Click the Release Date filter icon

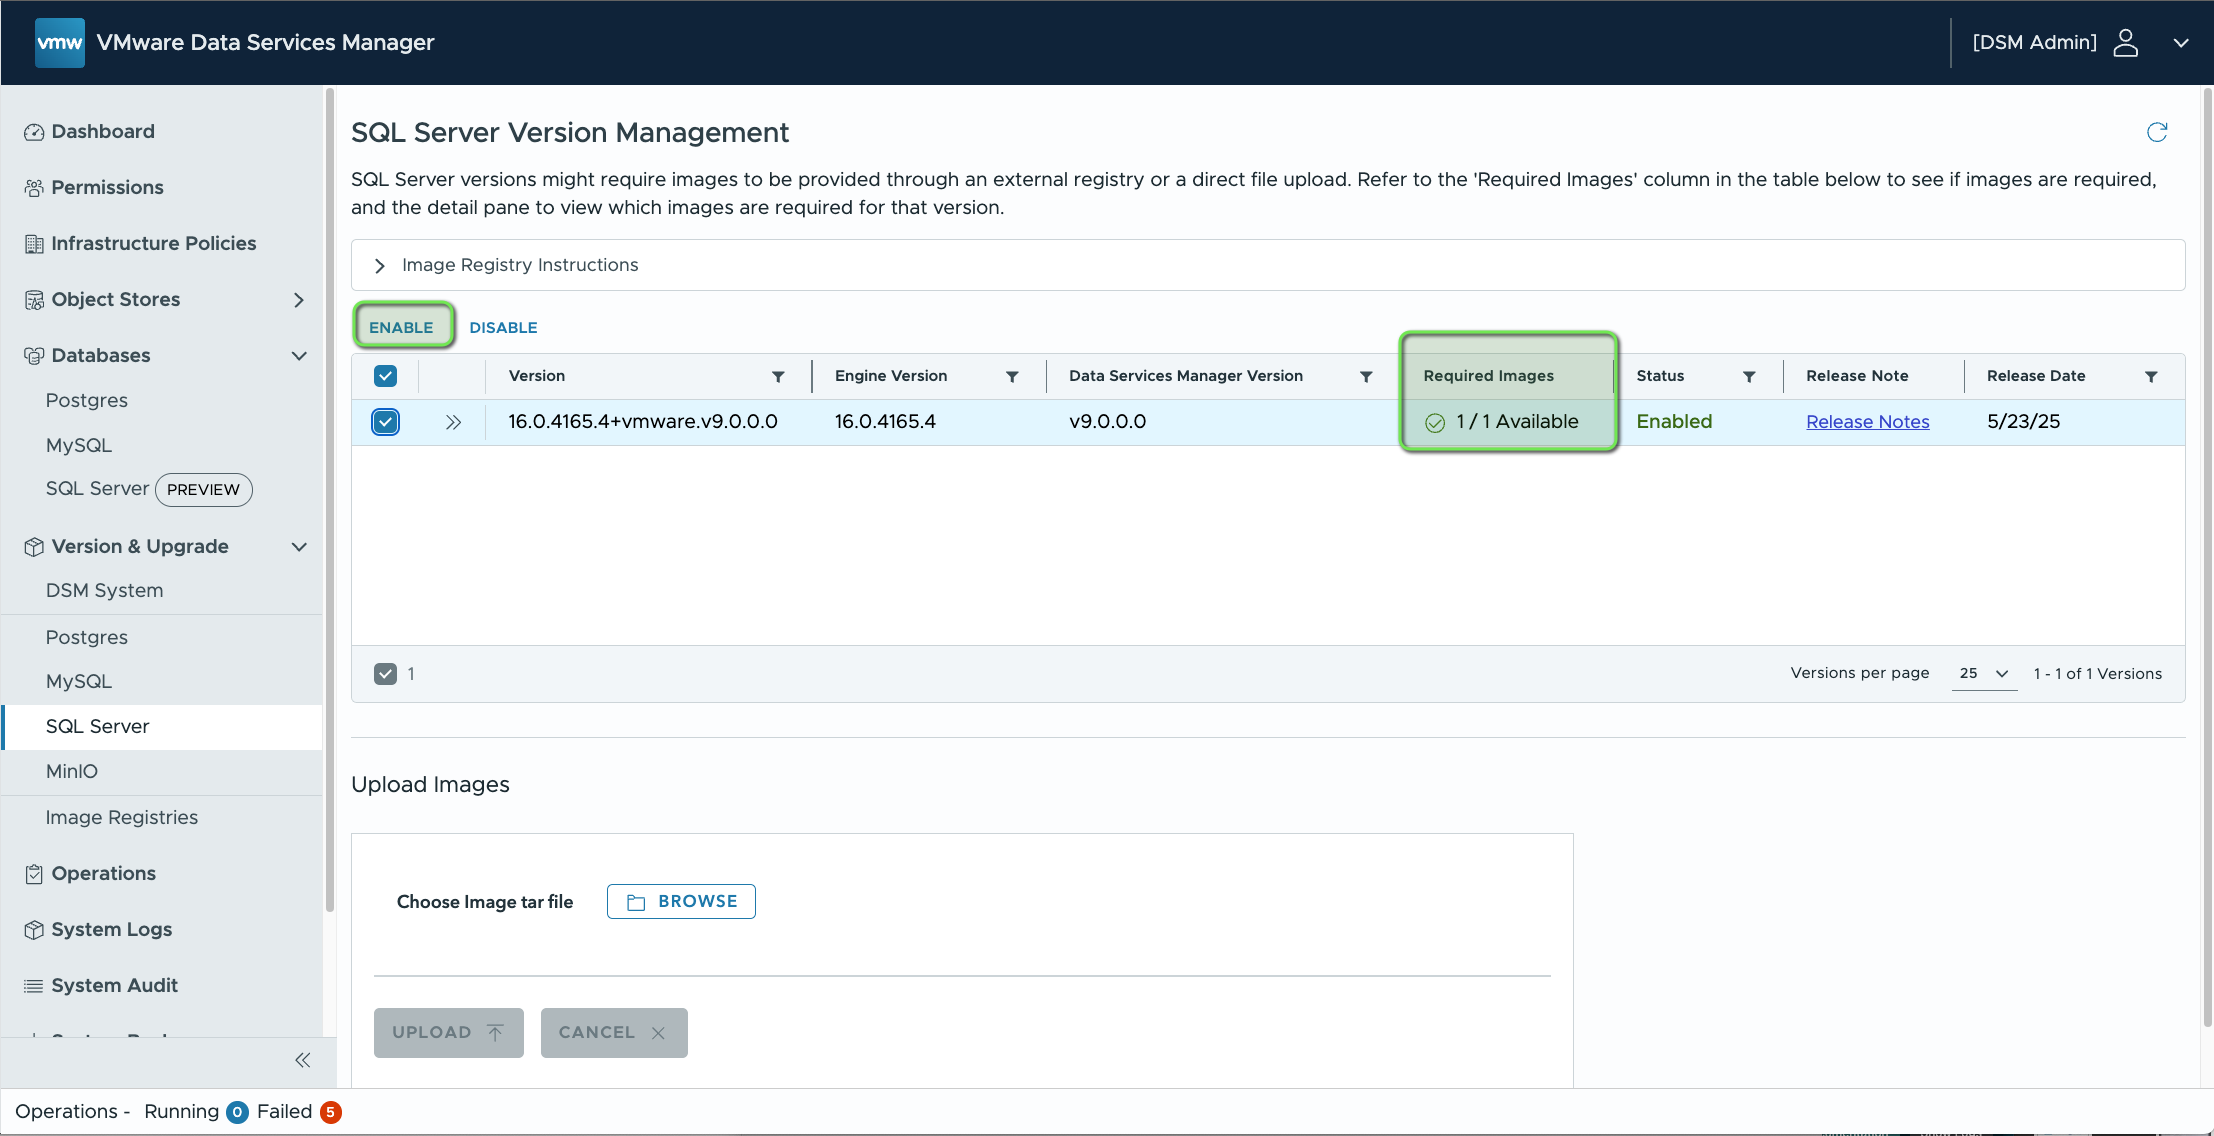click(2151, 377)
